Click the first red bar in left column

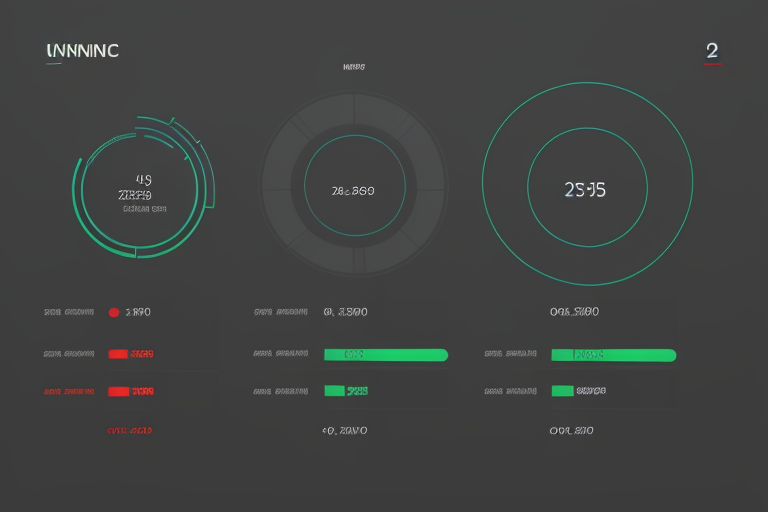point(118,354)
